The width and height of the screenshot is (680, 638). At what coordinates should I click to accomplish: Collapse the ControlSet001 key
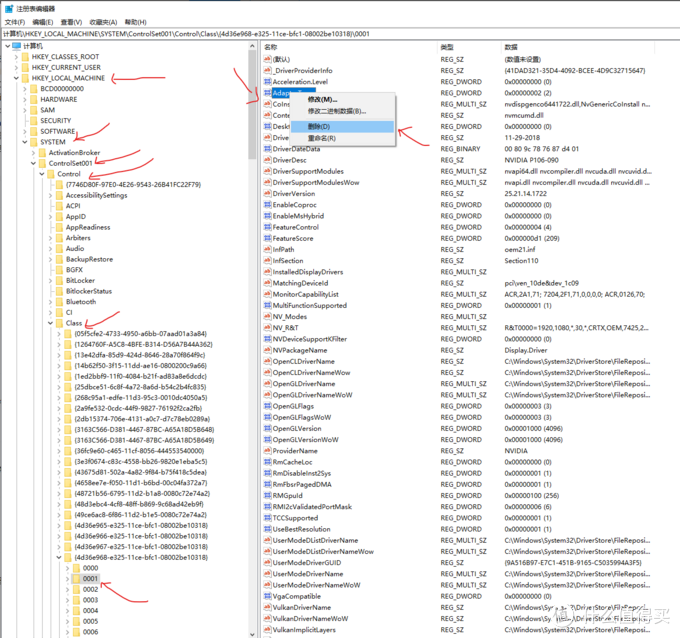tap(33, 164)
